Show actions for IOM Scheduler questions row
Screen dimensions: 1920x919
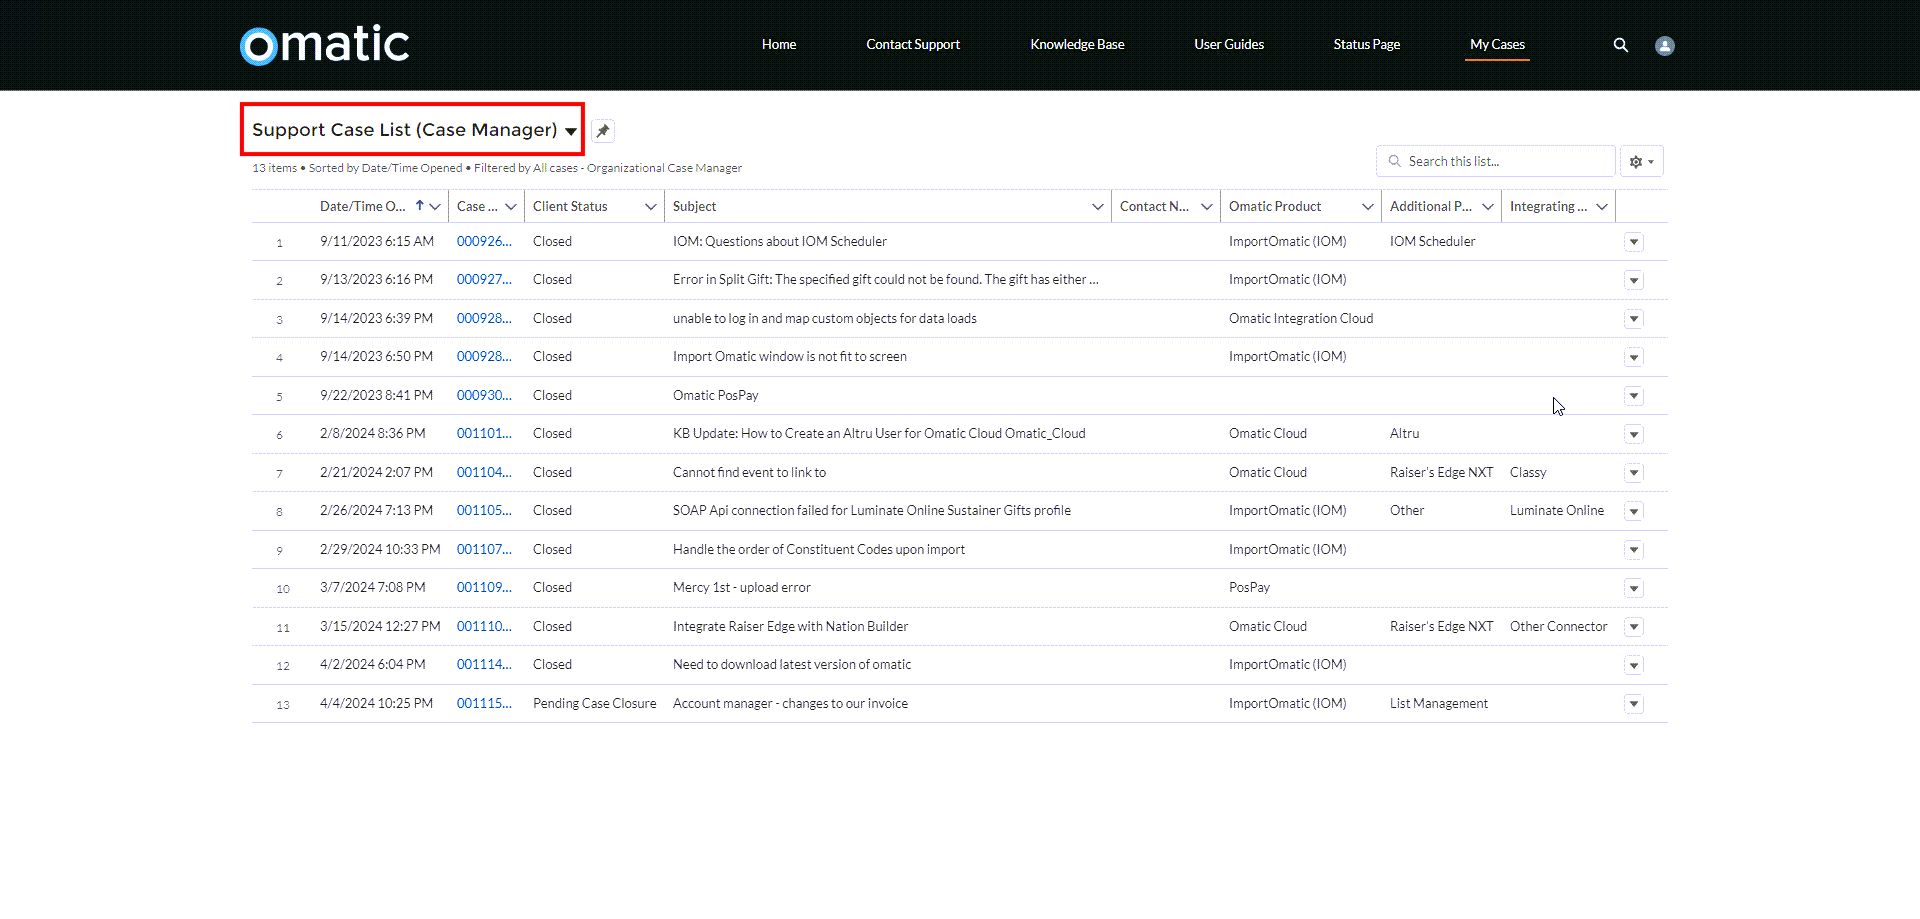pyautogui.click(x=1634, y=242)
